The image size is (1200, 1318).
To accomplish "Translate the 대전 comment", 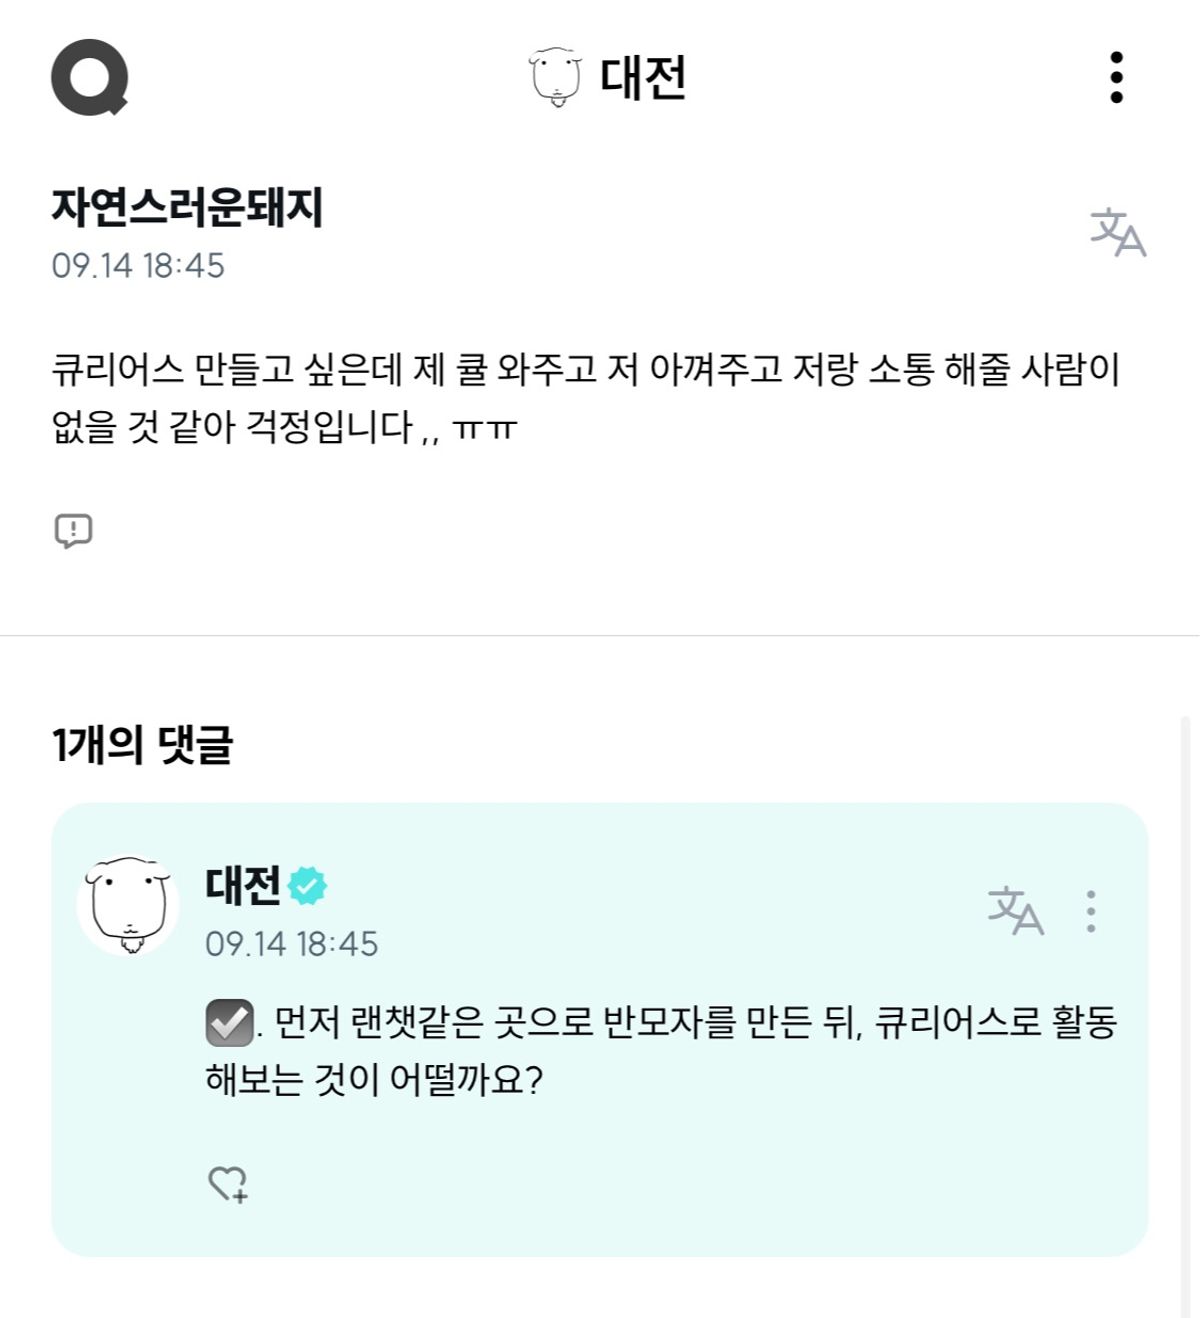I will pyautogui.click(x=1015, y=911).
